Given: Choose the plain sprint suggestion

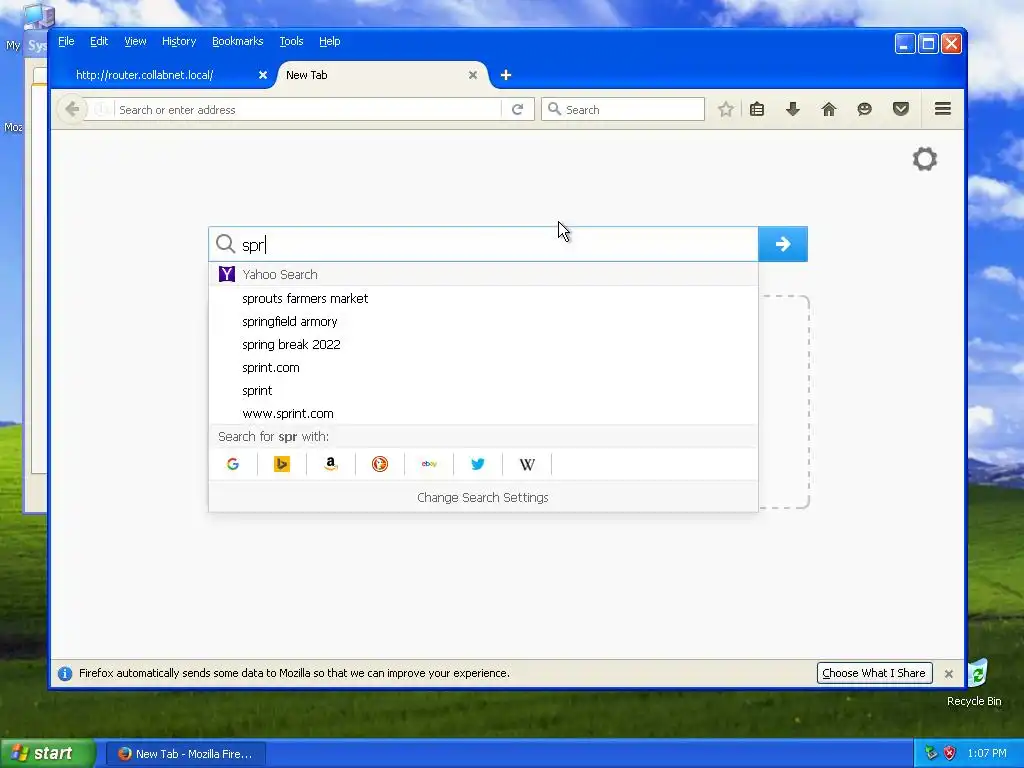Looking at the screenshot, I should (x=483, y=391).
